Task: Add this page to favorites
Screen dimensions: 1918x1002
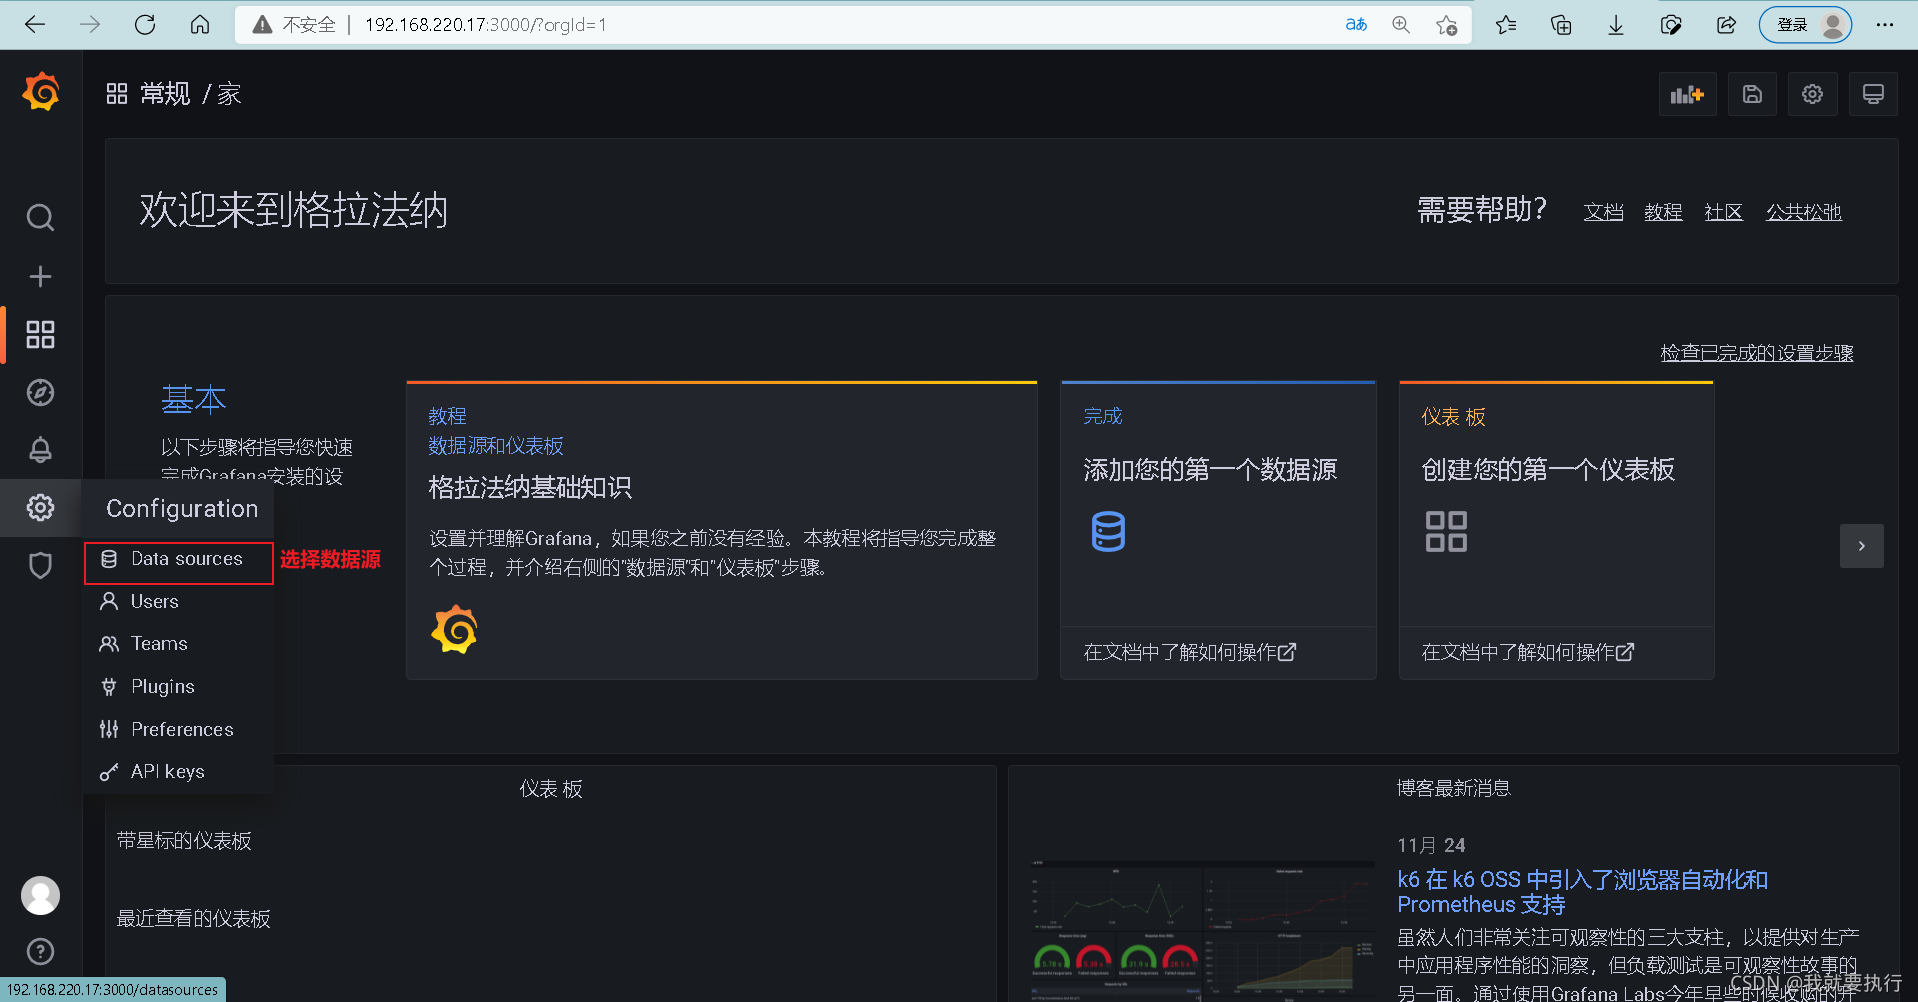Action: 1446,25
